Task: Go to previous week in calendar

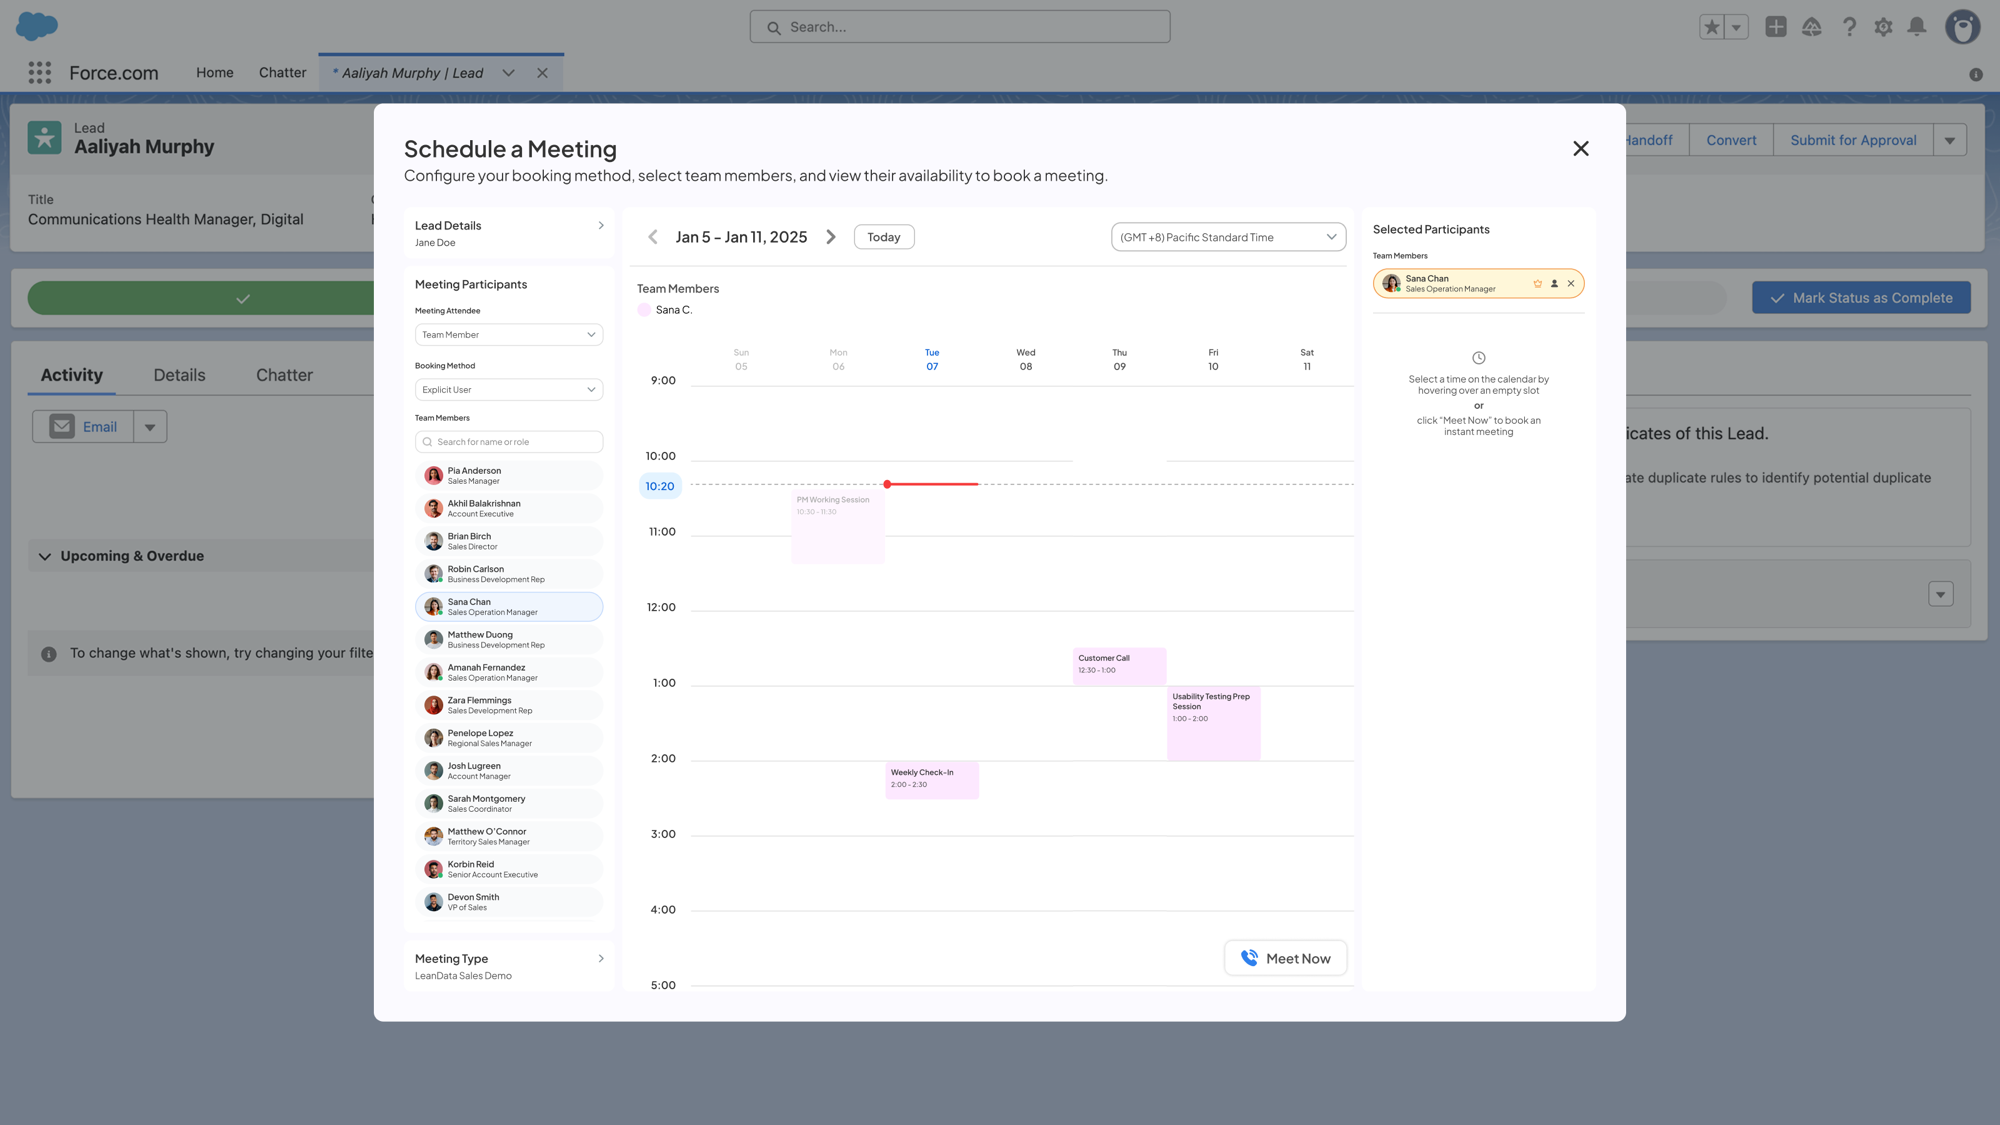Action: tap(653, 237)
